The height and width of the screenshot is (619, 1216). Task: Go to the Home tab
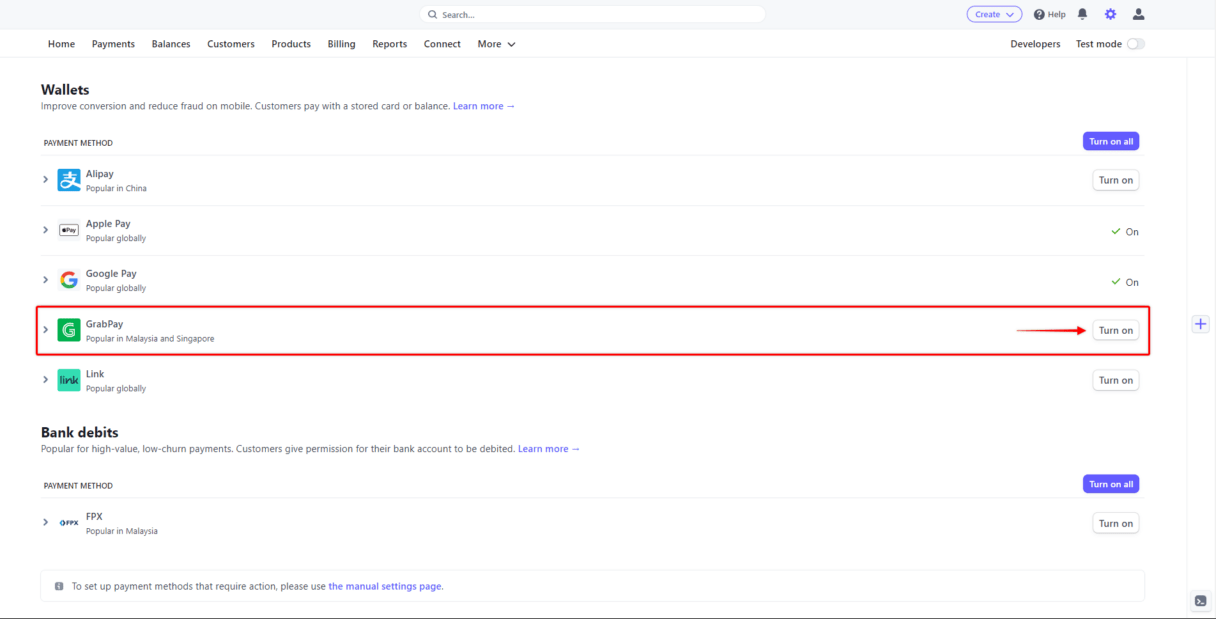(x=61, y=44)
